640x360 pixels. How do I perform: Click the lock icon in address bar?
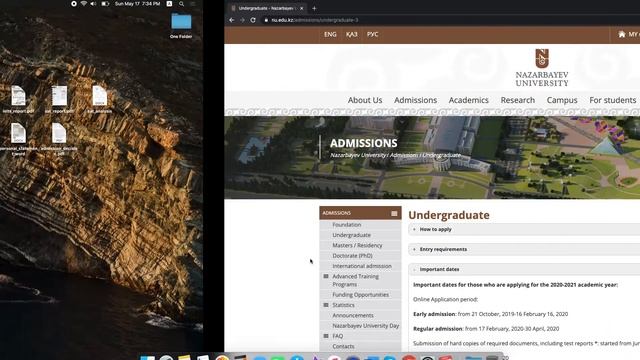point(266,20)
